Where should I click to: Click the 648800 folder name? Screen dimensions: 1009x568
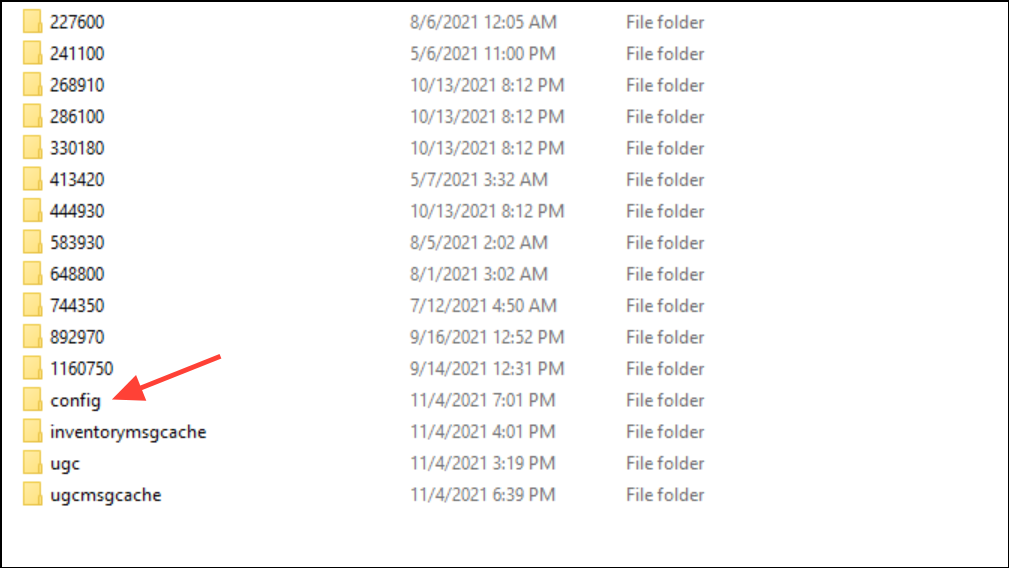77,274
